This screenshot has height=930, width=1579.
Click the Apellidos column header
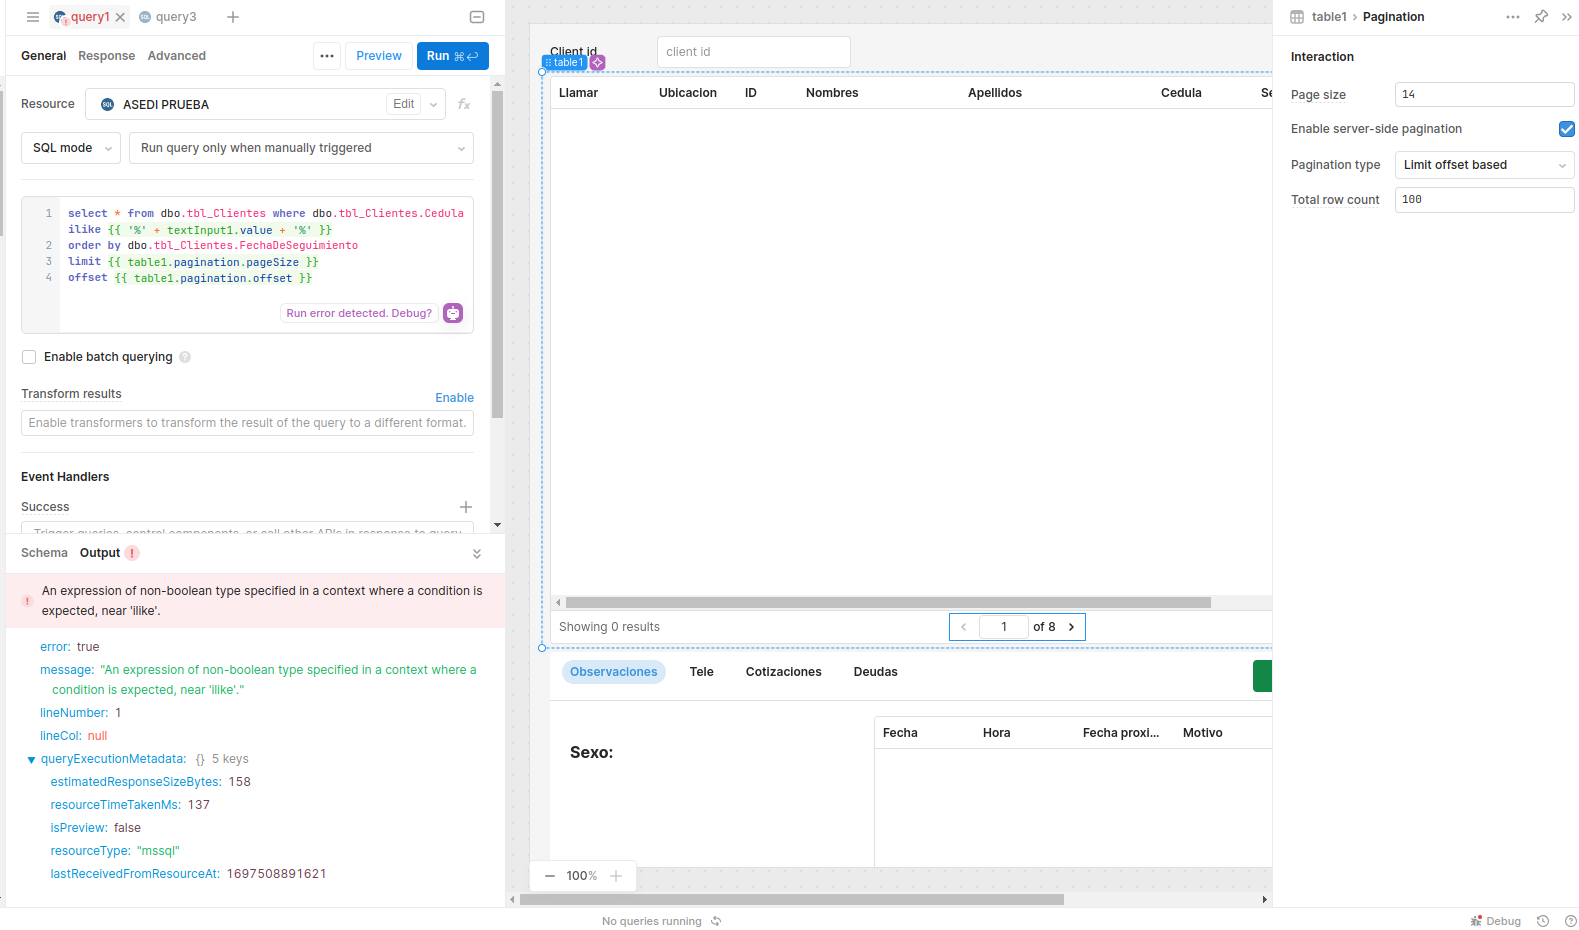pyautogui.click(x=995, y=93)
